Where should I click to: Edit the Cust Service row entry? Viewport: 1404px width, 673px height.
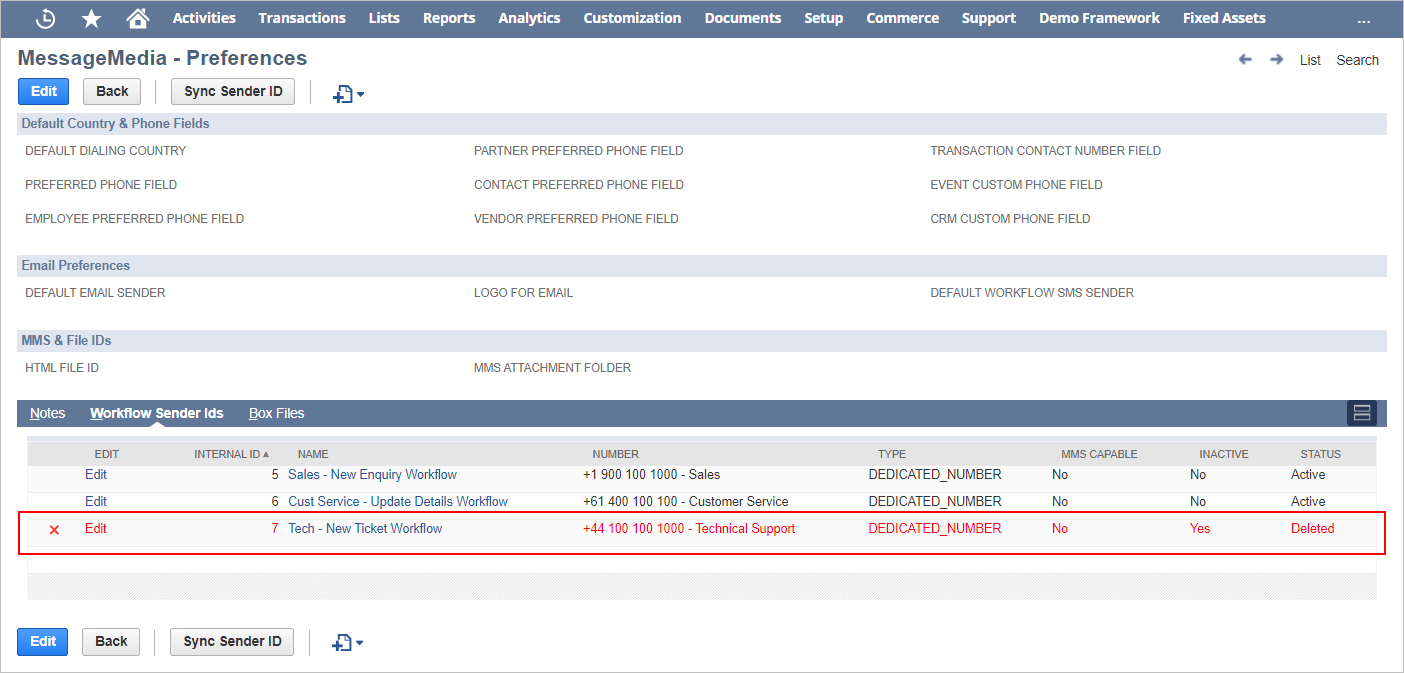coord(96,502)
